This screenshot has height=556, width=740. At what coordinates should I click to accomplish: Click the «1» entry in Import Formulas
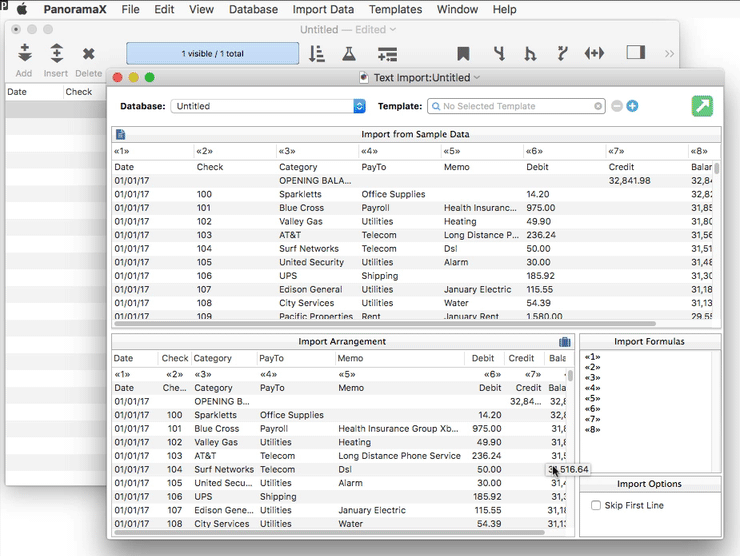(592, 357)
